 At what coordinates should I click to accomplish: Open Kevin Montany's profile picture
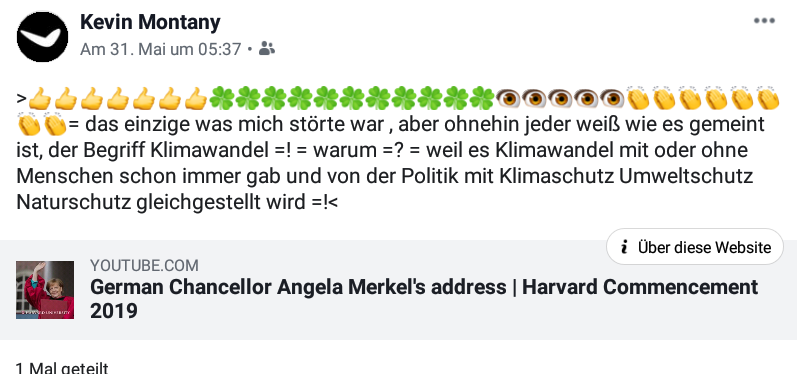point(42,37)
